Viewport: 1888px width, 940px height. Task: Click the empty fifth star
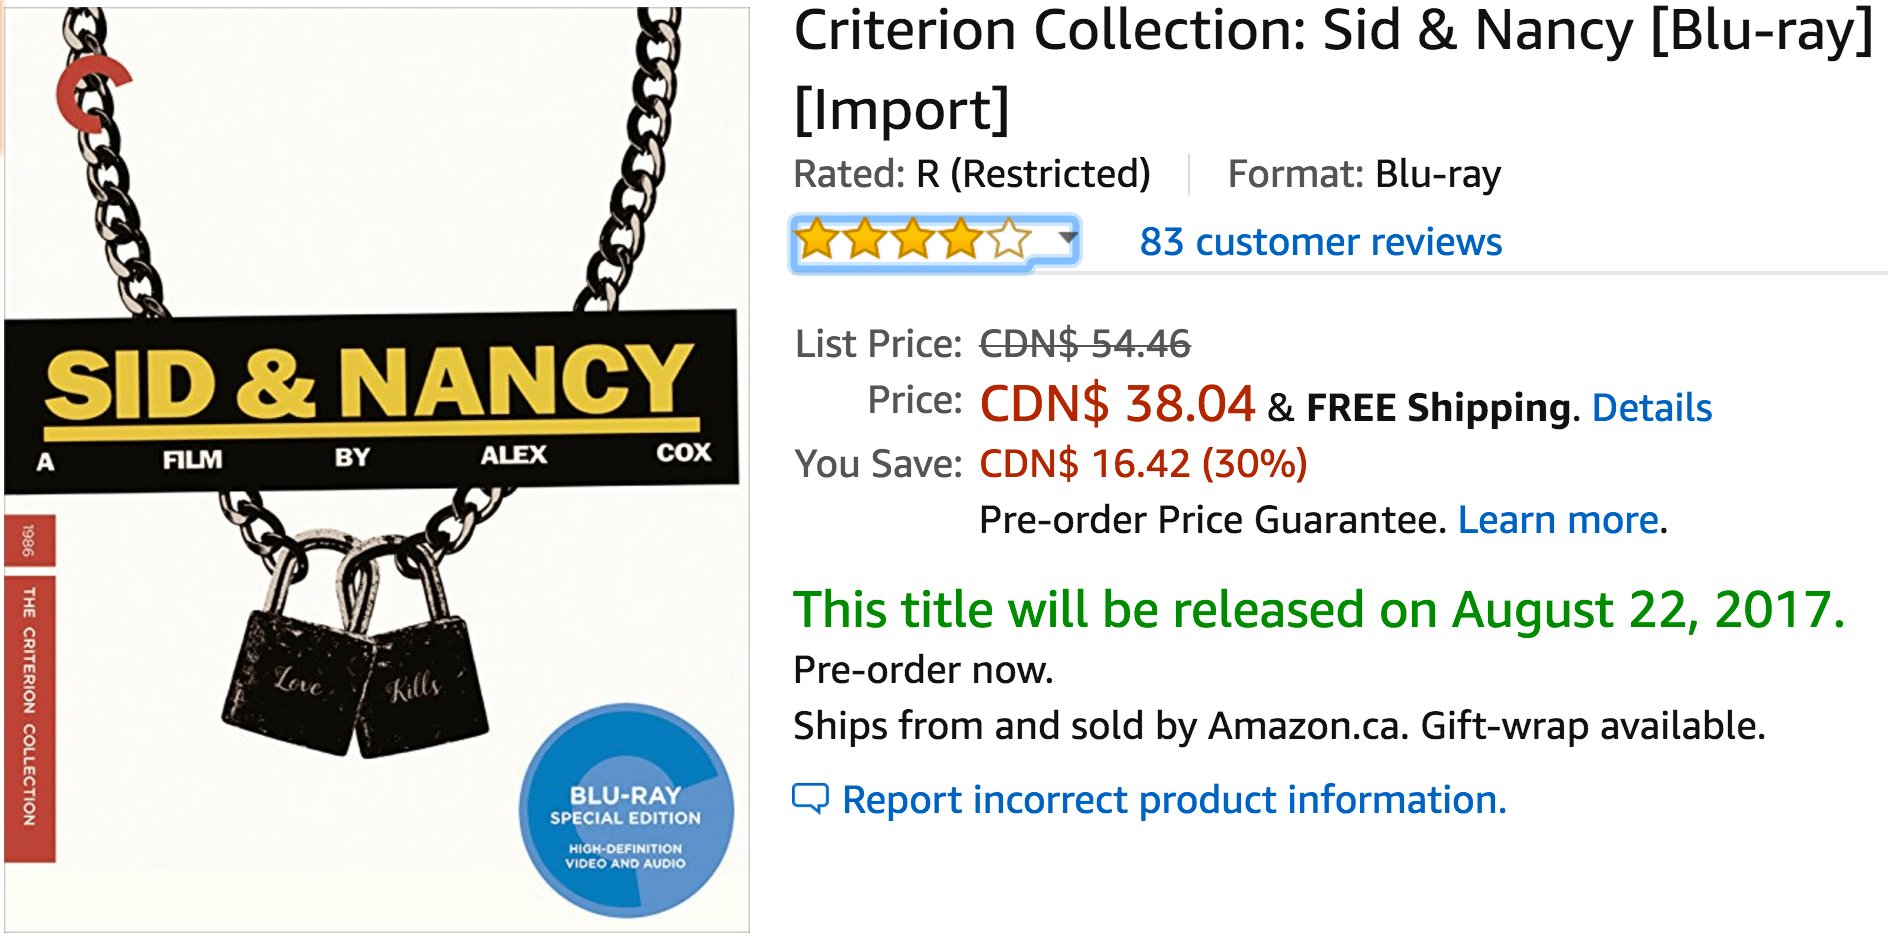point(1010,240)
